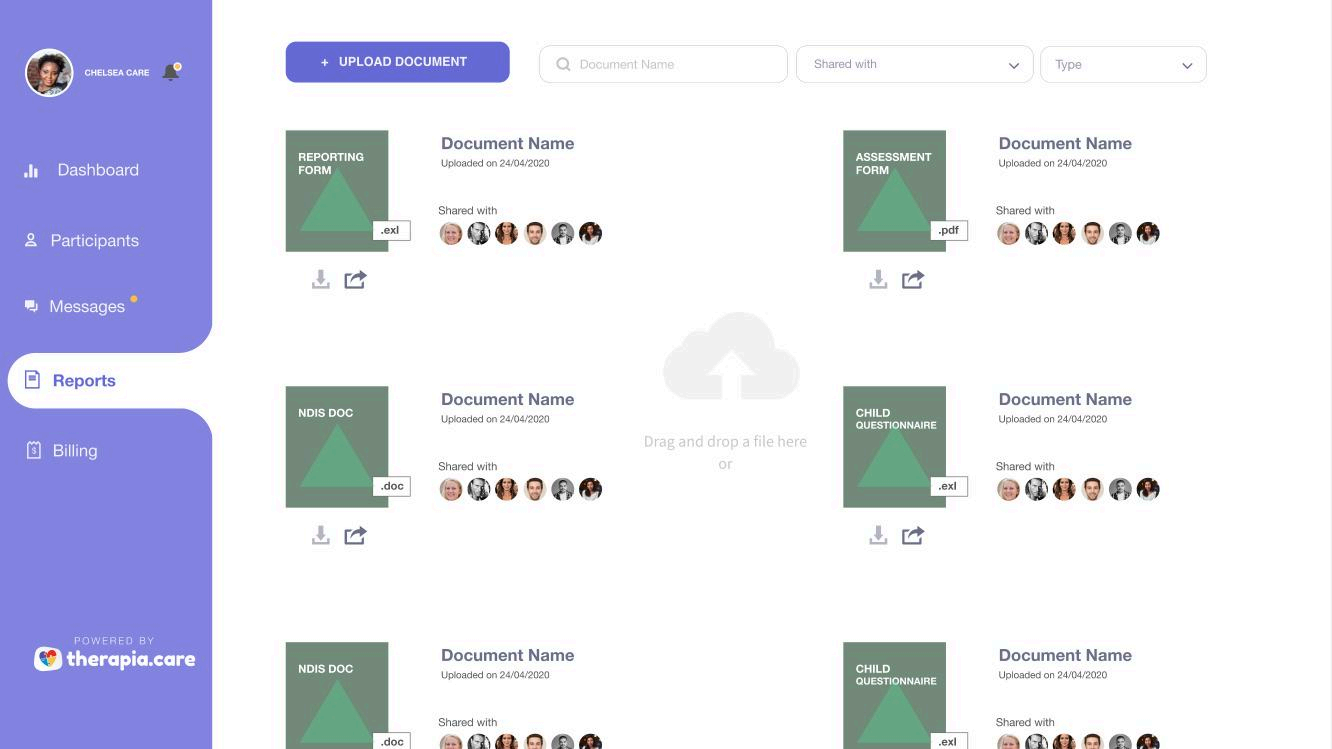Open the Type filter dropdown
This screenshot has height=749, width=1332.
coord(1123,65)
